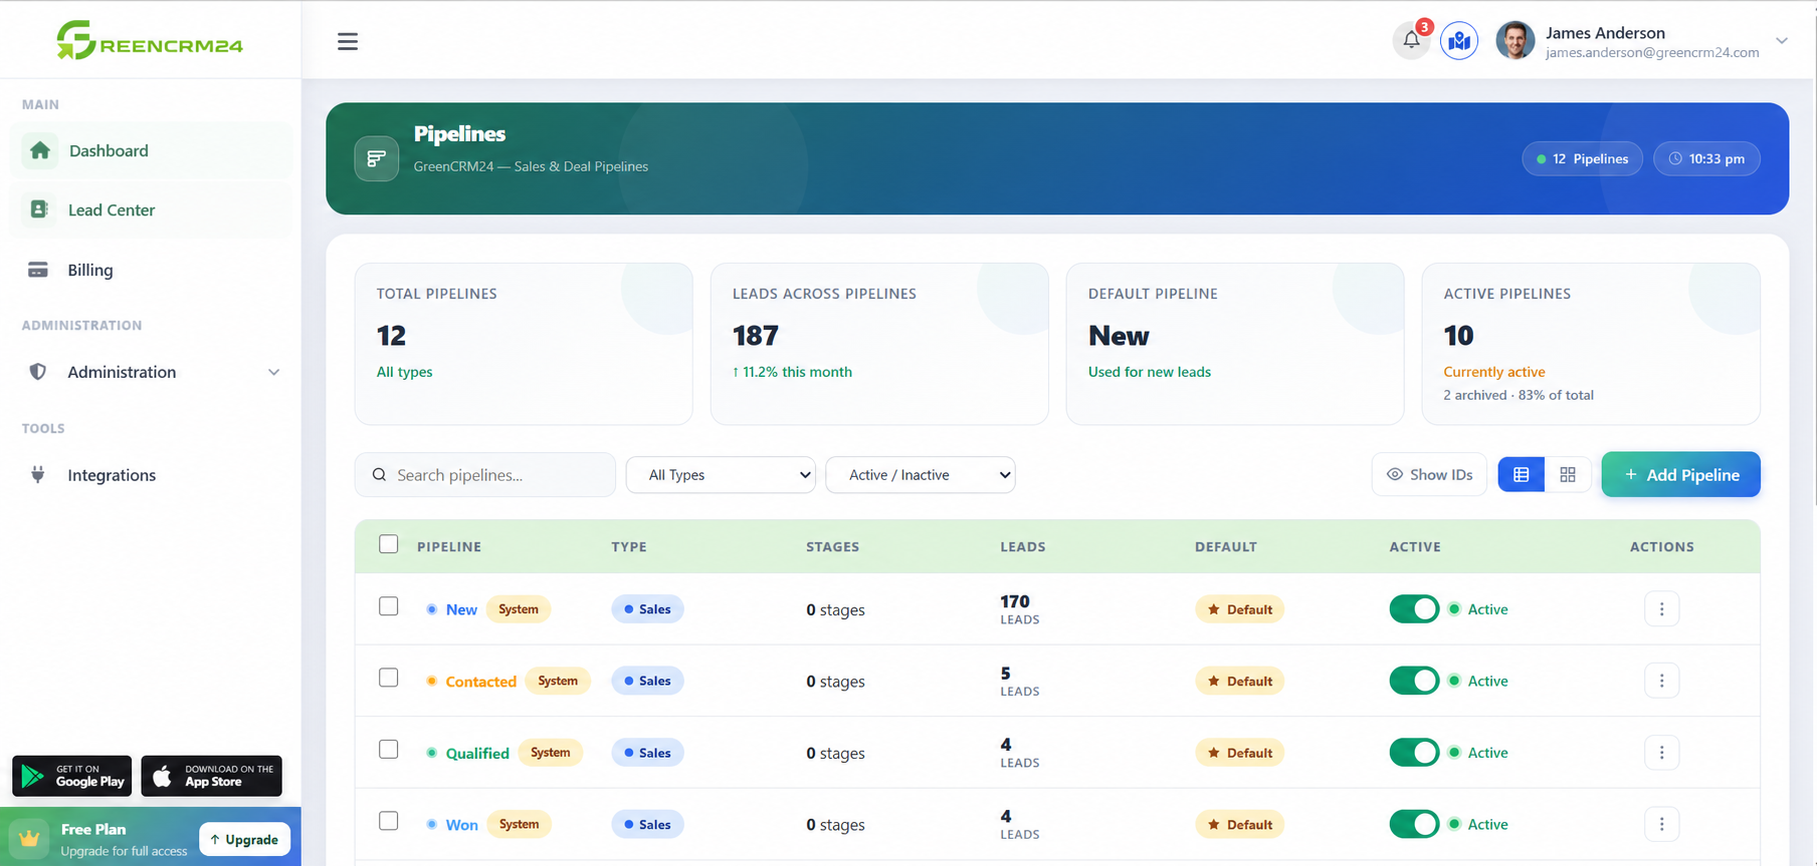Screen dimensions: 1817x866
Task: Expand the Administration submenu chevron
Action: coord(273,372)
